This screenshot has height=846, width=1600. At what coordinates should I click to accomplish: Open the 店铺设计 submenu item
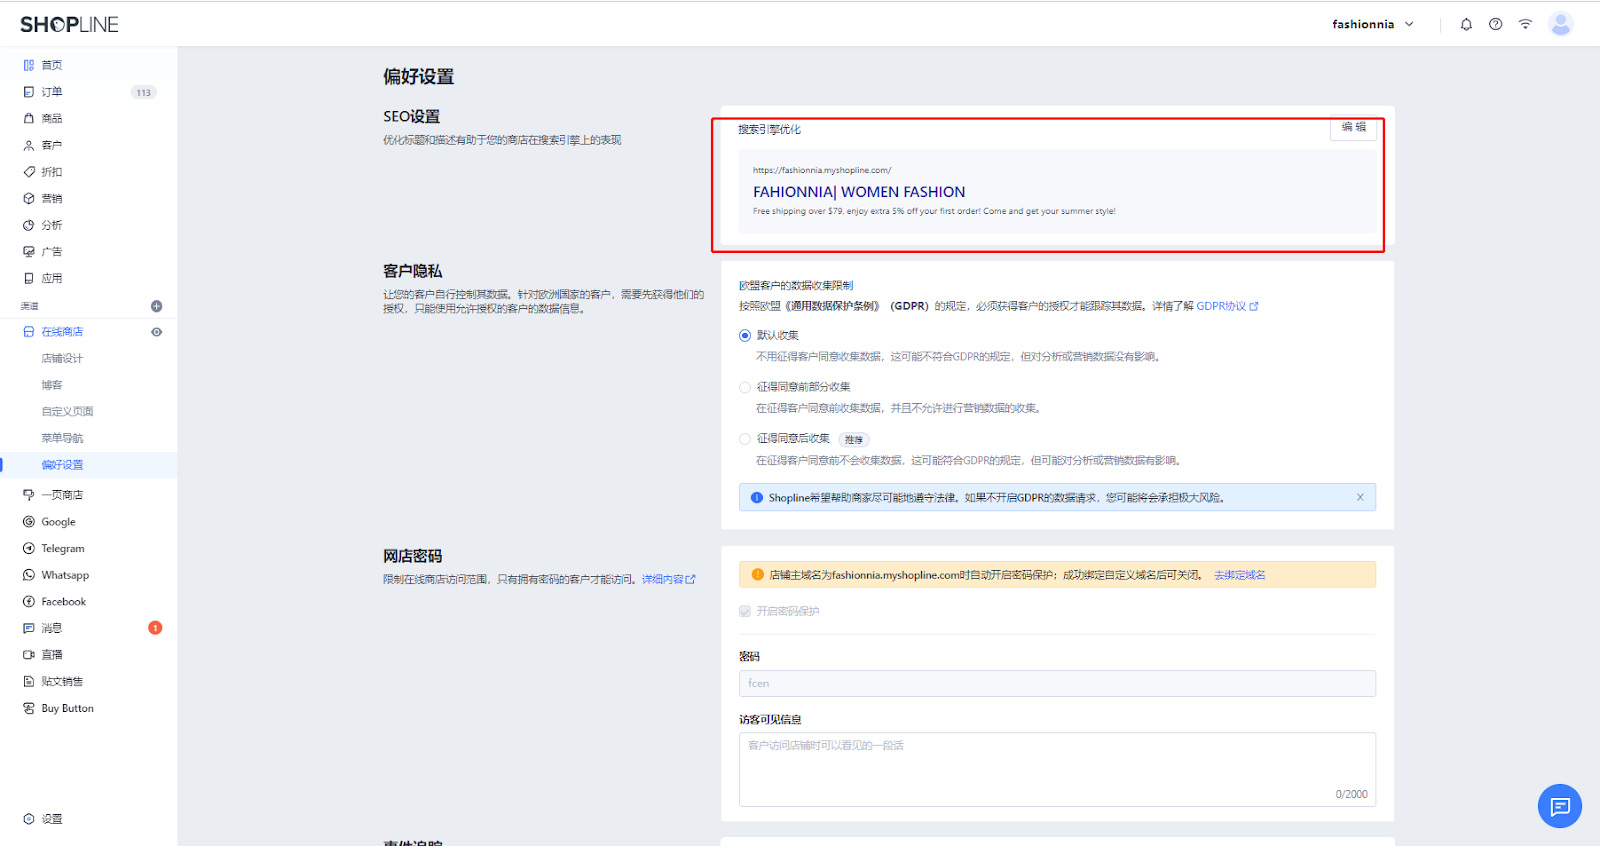click(62, 358)
